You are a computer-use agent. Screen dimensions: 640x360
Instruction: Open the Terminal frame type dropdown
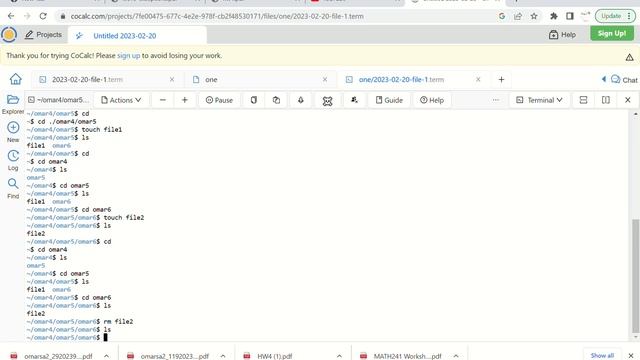[540, 100]
